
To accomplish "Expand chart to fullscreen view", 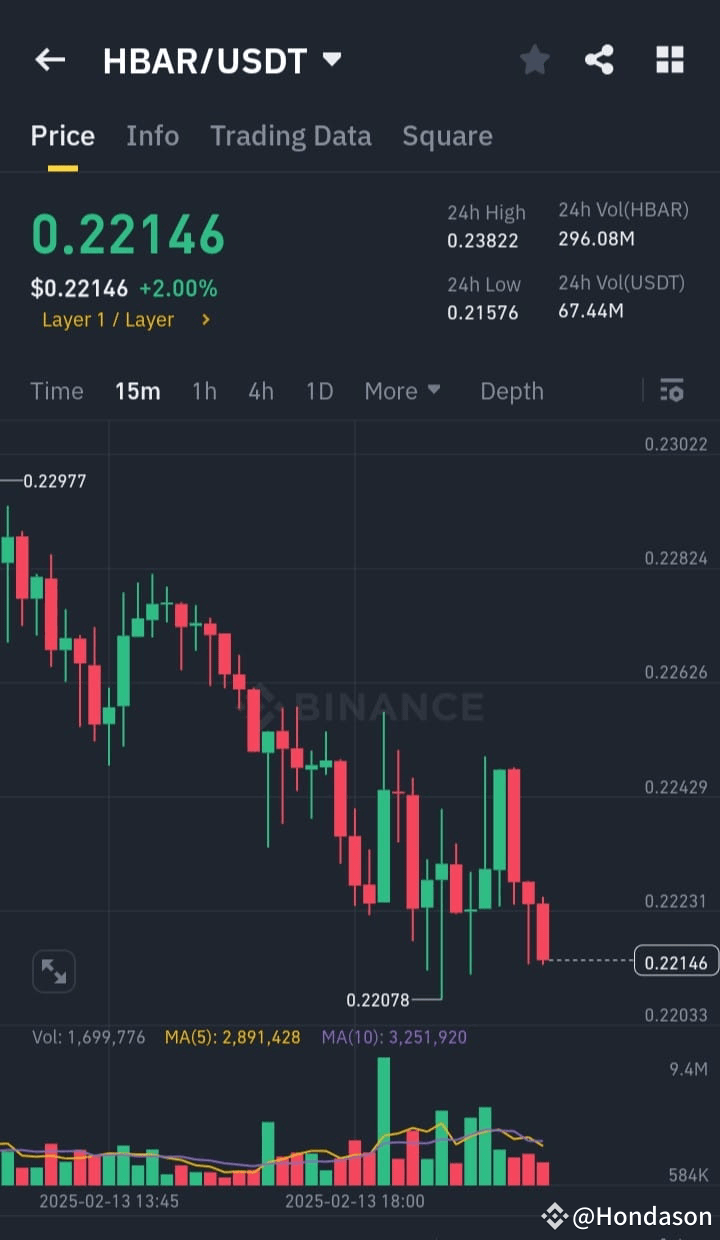I will click(53, 971).
